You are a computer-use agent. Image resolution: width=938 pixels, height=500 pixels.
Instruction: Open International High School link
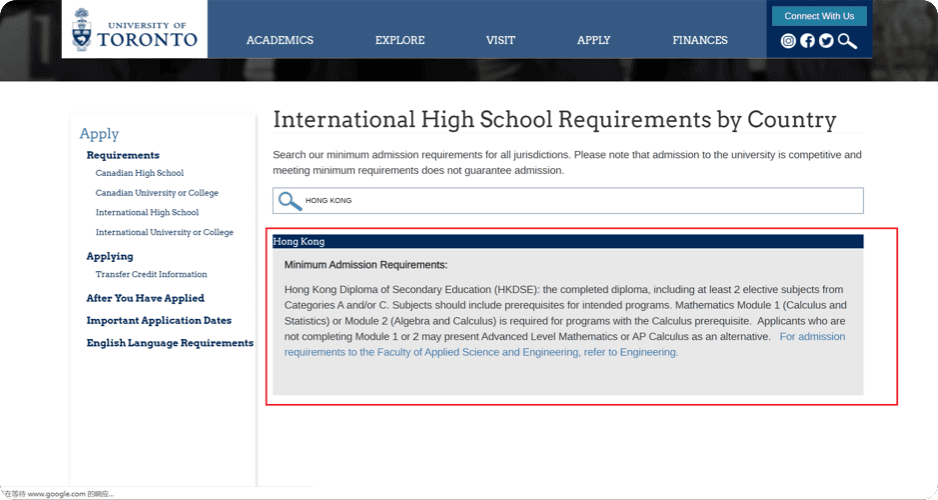[147, 212]
